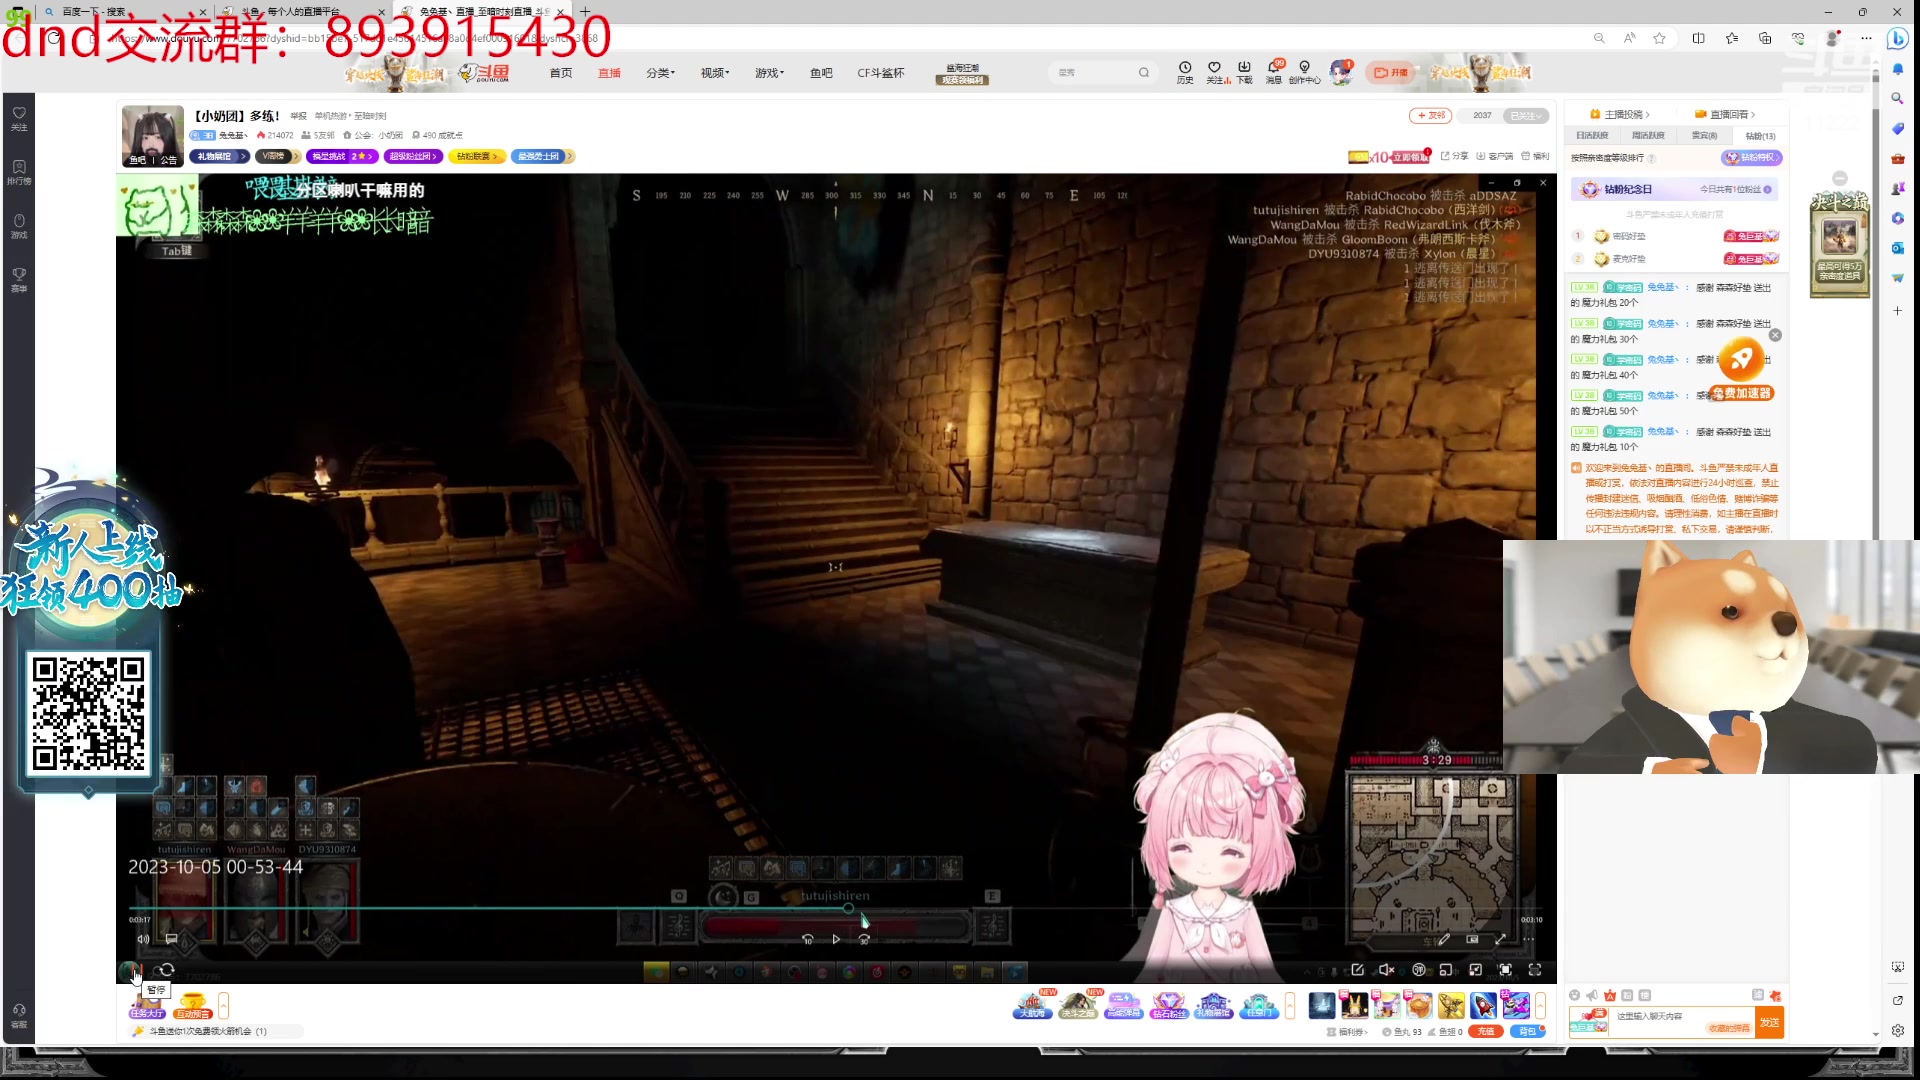Click the video play button in recorded game overlay
The width and height of the screenshot is (1920, 1080).
[836, 939]
